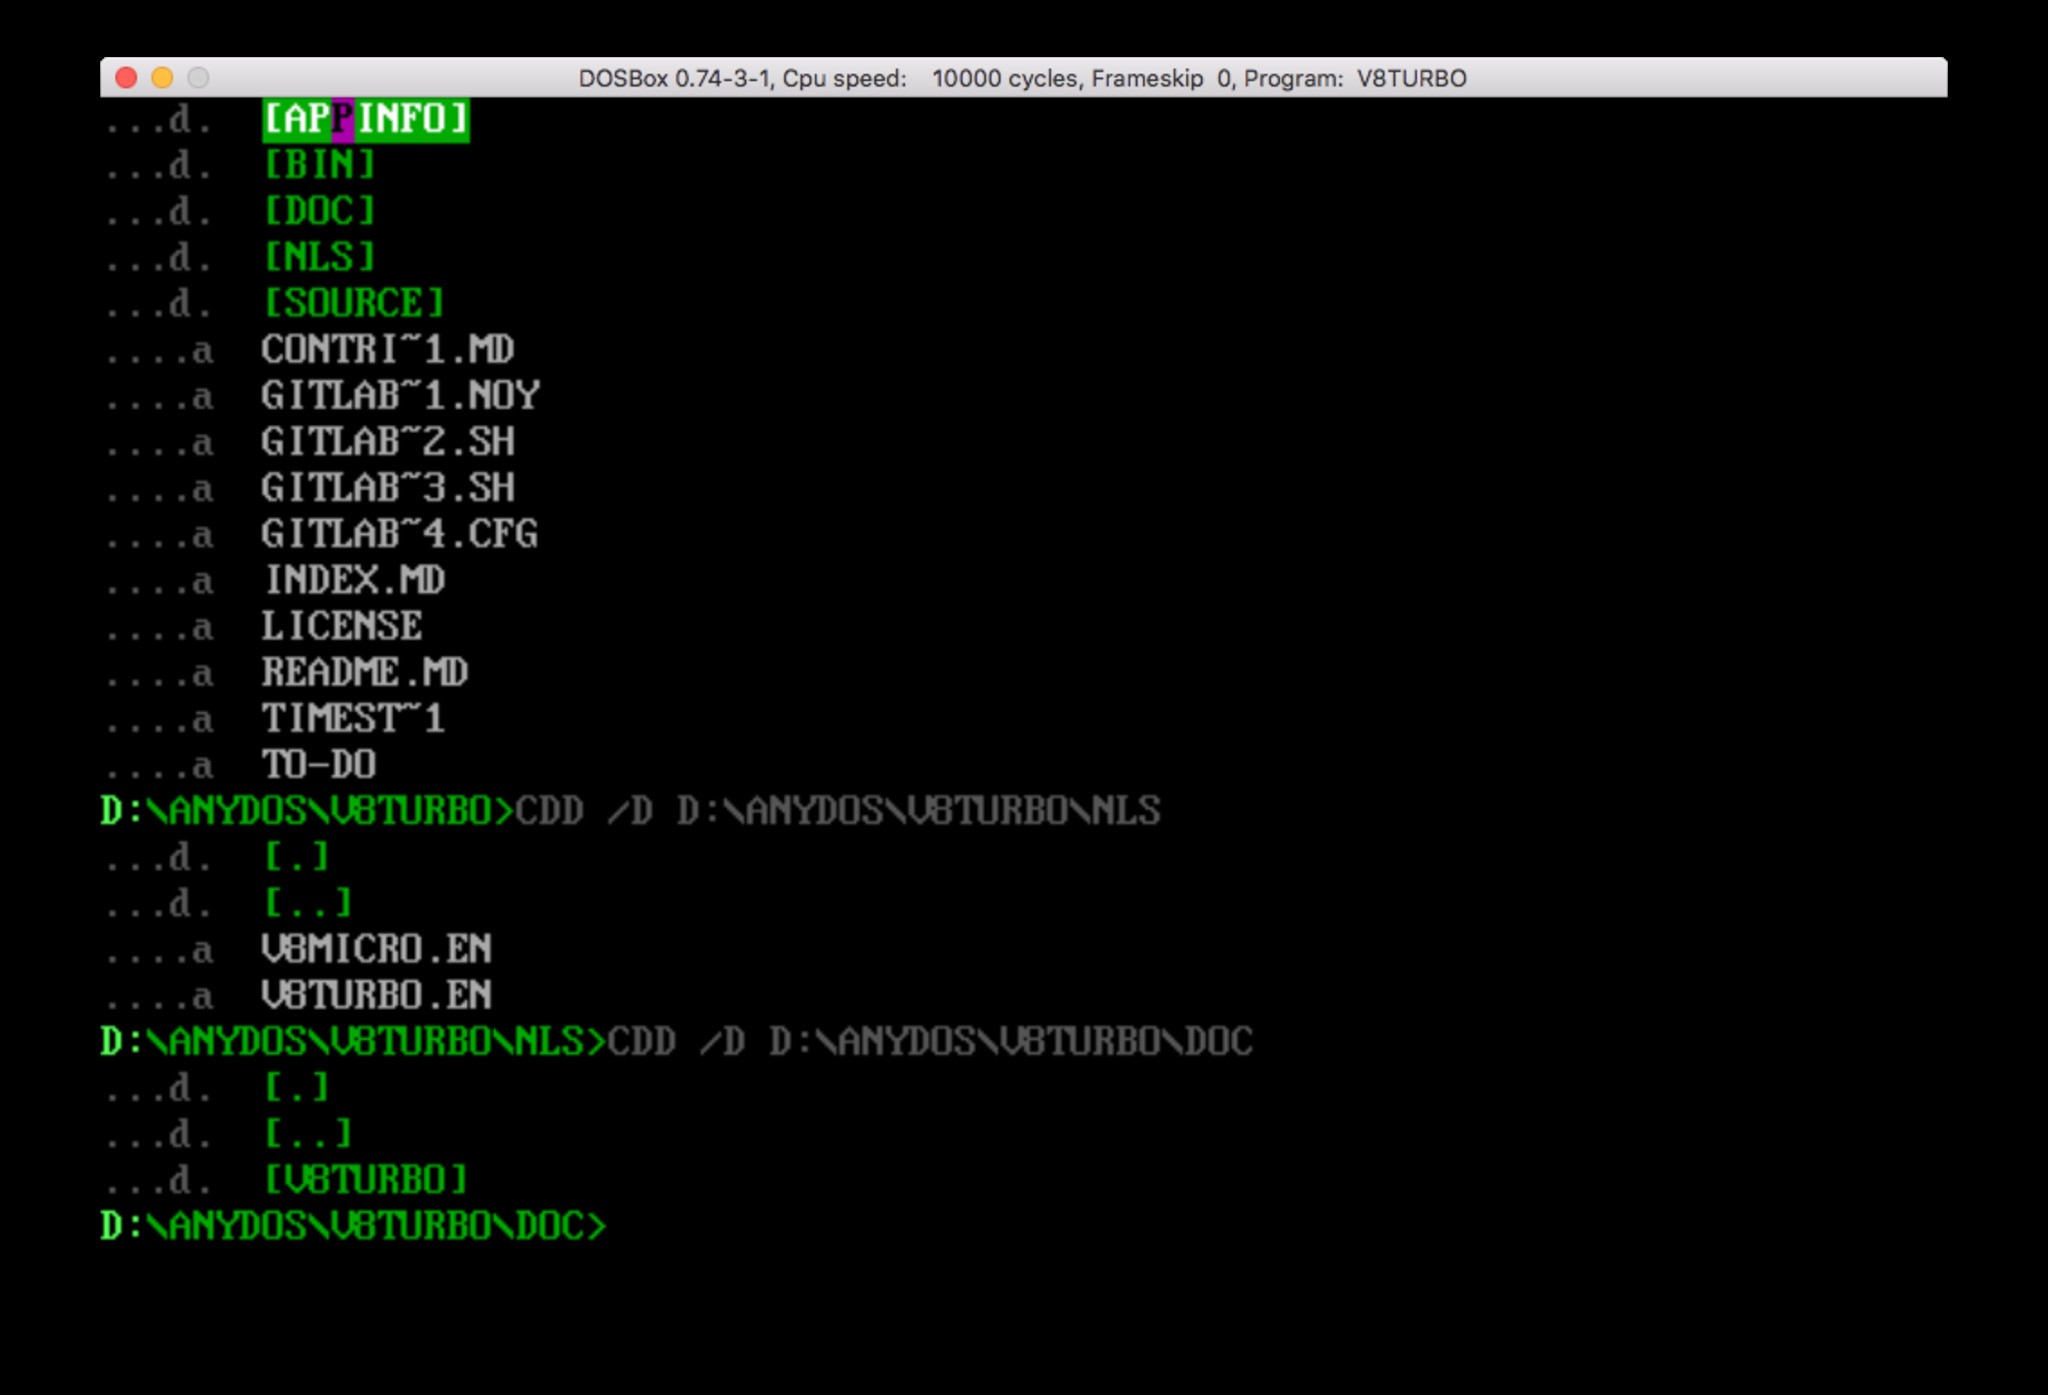The width and height of the screenshot is (2048, 1395).
Task: Click the README.MD file entry
Action: [364, 672]
